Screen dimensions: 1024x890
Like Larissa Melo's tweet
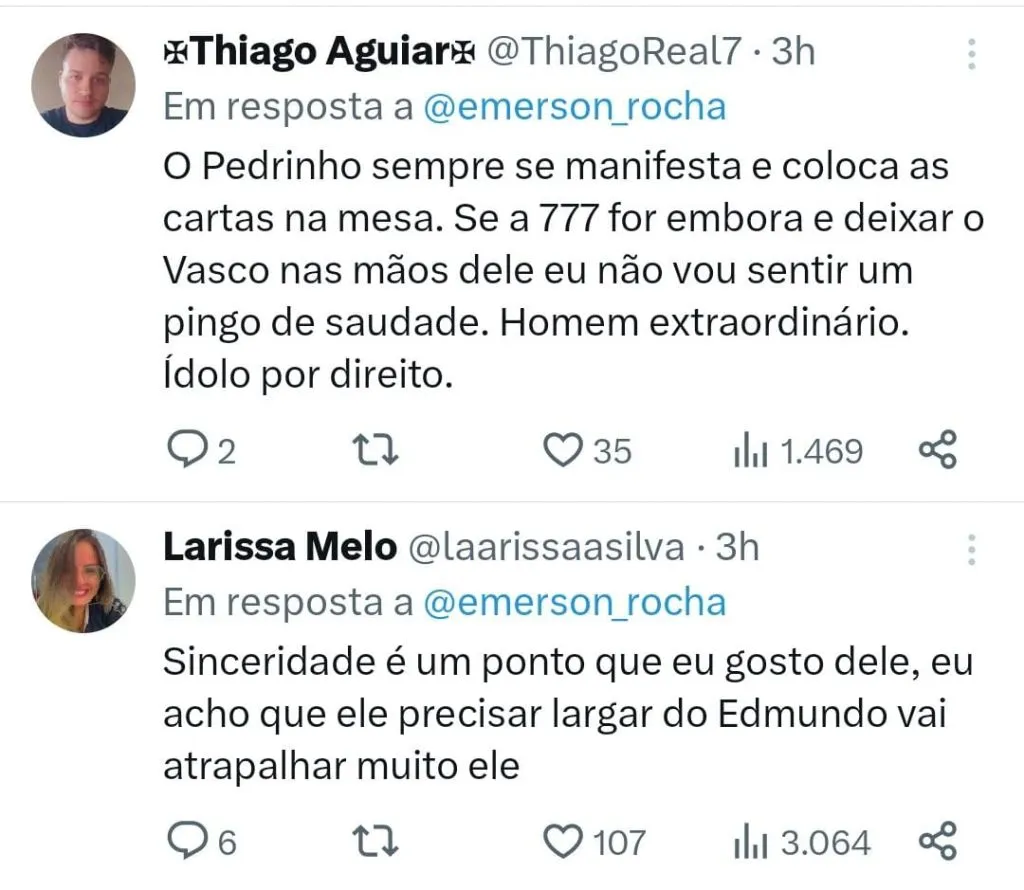pyautogui.click(x=562, y=841)
